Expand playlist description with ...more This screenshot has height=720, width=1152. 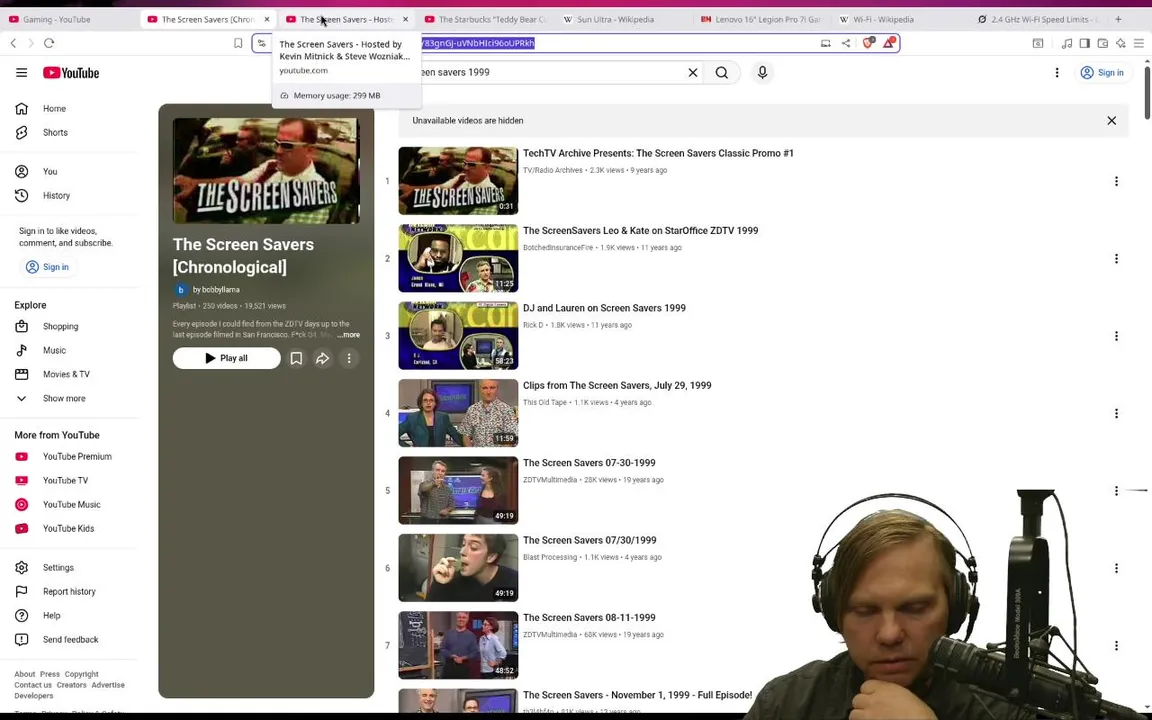coord(349,335)
